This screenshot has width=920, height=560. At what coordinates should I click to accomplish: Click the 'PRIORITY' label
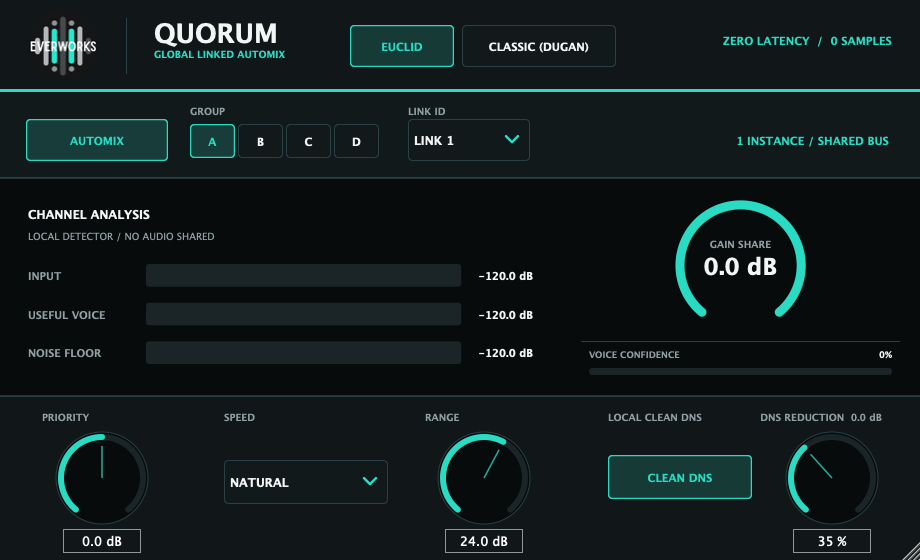pyautogui.click(x=66, y=417)
